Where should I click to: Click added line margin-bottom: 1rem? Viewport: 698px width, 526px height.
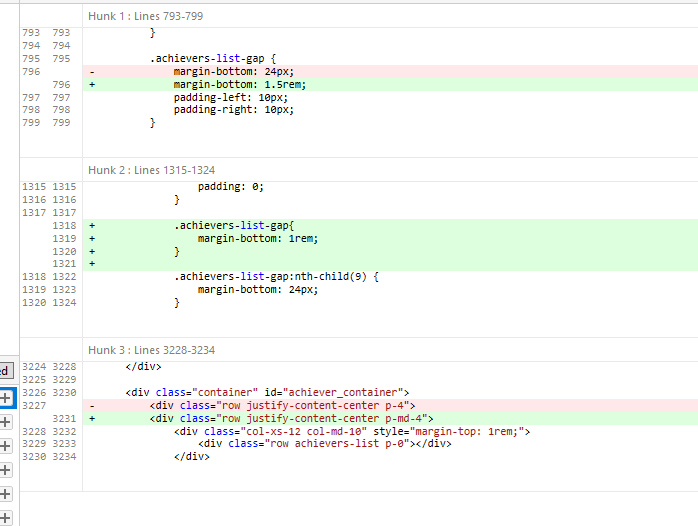(257, 239)
